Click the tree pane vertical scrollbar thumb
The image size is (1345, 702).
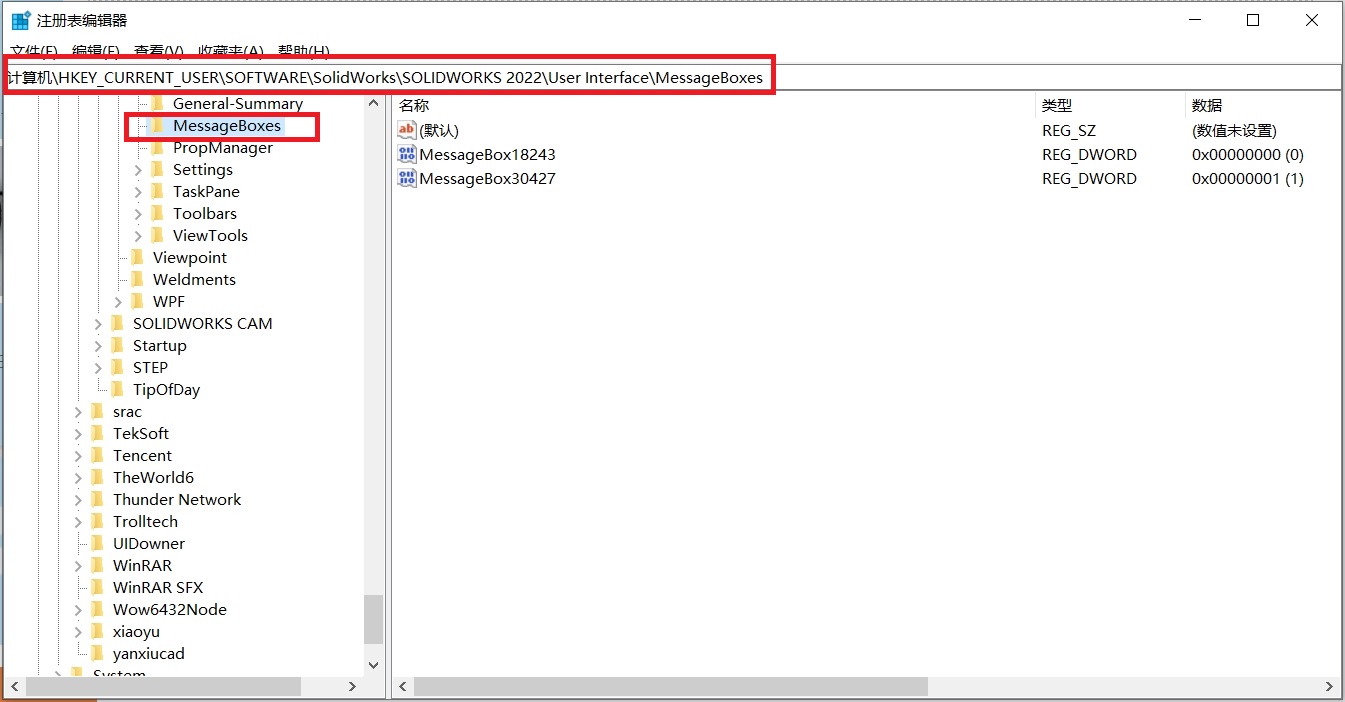pyautogui.click(x=373, y=620)
